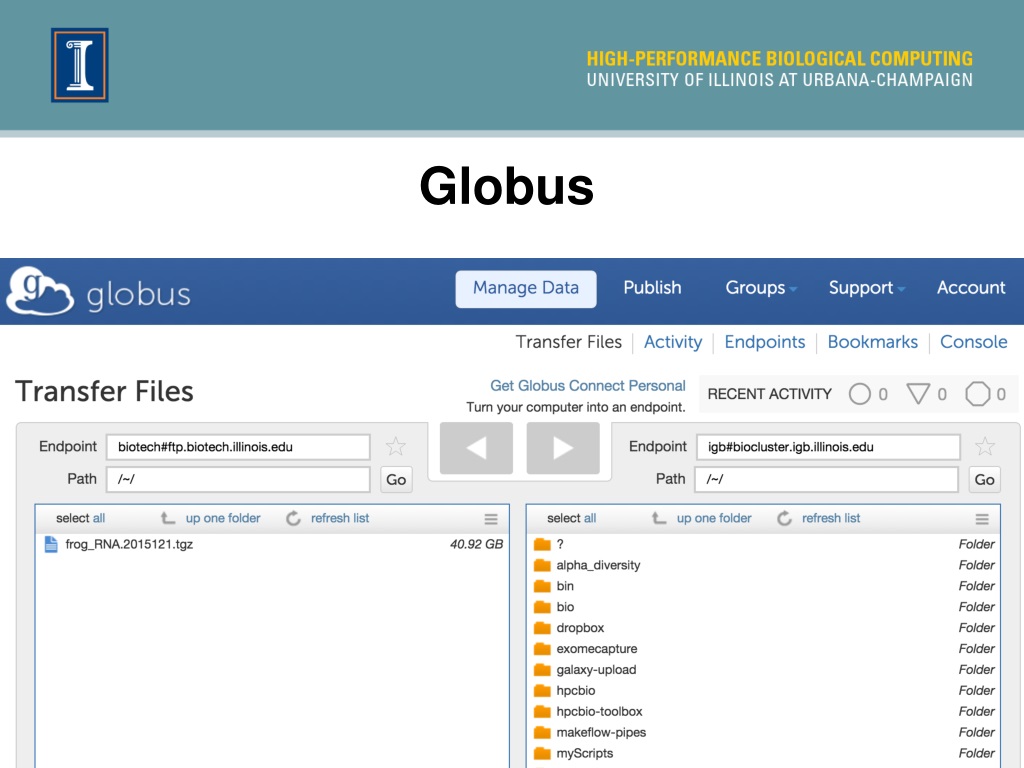The image size is (1024, 768).
Task: Open the Manage Data tab
Action: (x=526, y=289)
